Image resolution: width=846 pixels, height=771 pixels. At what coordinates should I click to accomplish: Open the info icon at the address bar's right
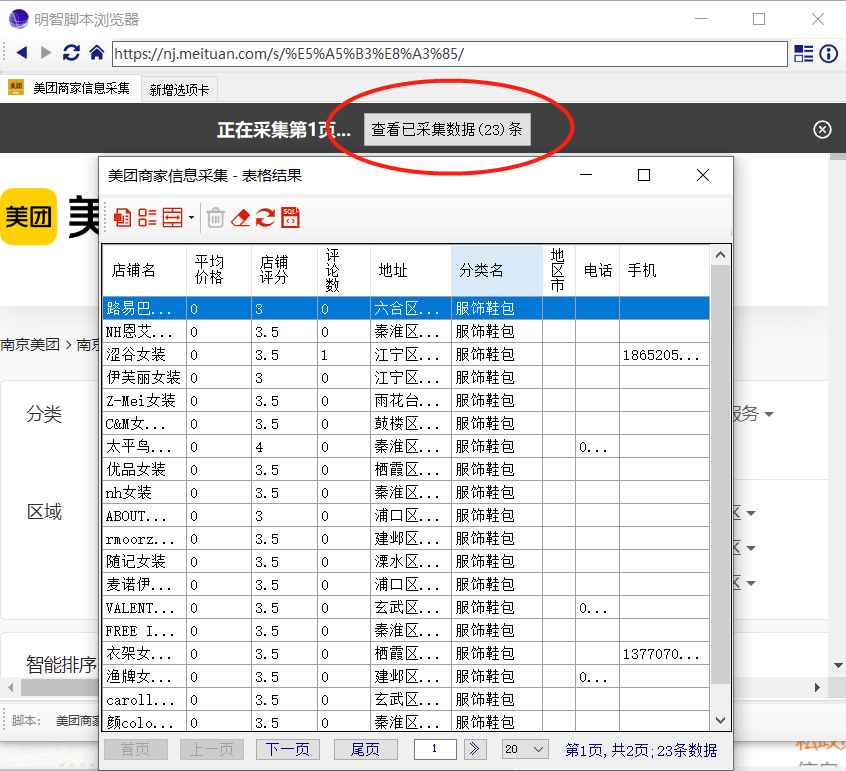point(828,53)
